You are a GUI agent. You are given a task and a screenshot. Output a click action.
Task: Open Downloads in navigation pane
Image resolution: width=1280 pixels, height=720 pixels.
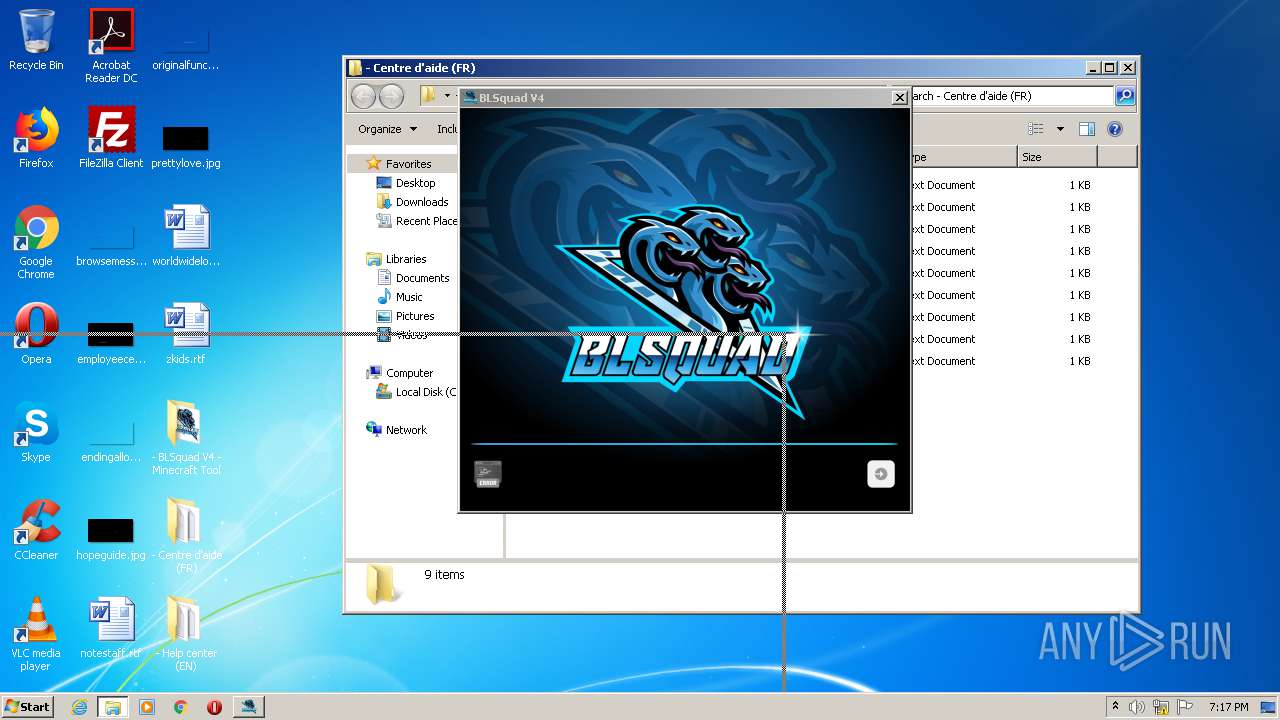coord(421,202)
